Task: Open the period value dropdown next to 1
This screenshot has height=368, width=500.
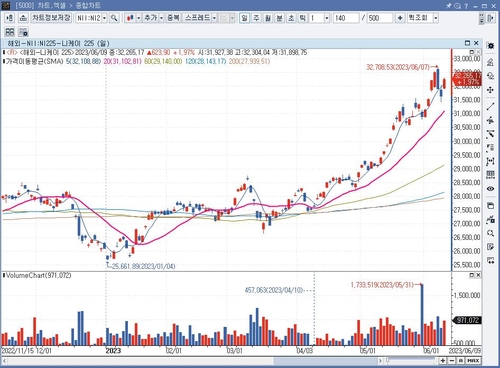Action: [x=327, y=18]
